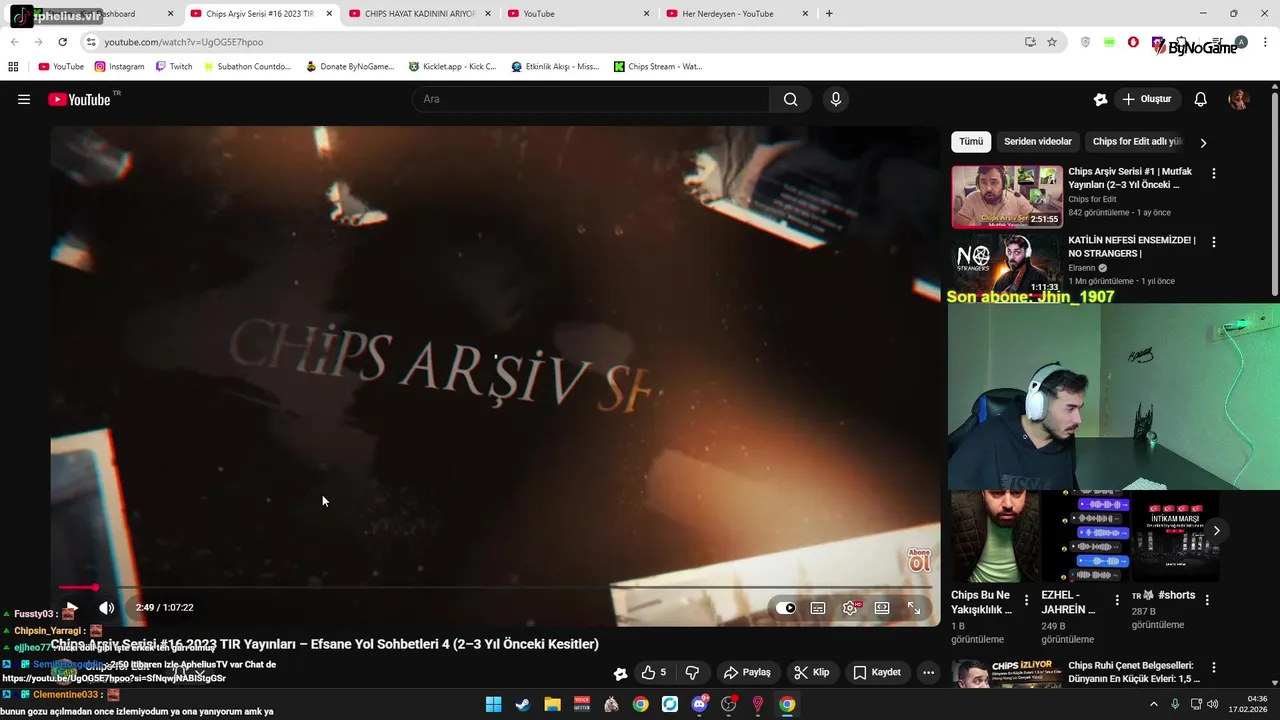Viewport: 1280px width, 720px height.
Task: Select the Seriden videolar chip
Action: (1038, 142)
